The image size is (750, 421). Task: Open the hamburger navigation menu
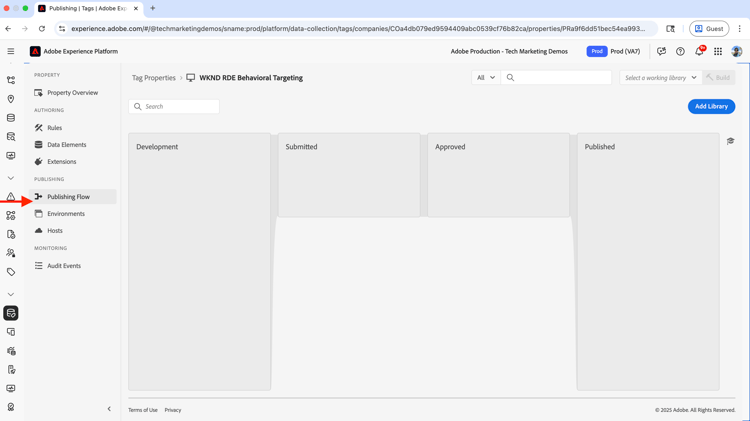[11, 51]
